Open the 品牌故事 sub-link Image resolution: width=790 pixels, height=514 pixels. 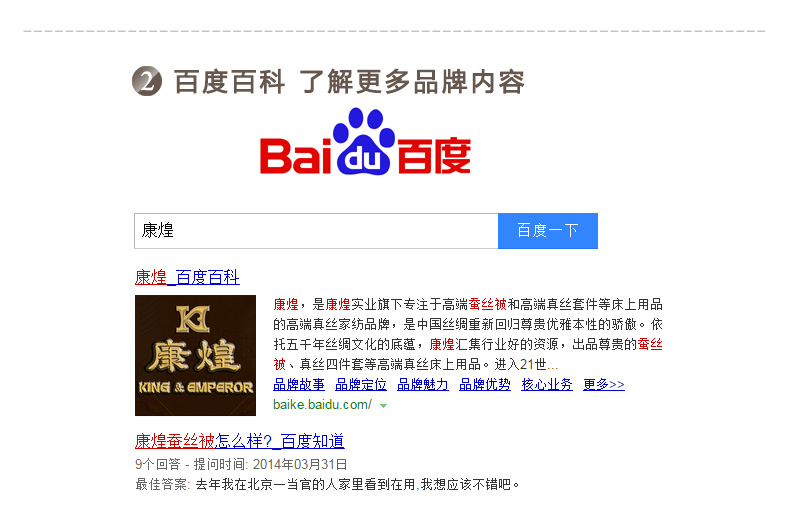(299, 384)
